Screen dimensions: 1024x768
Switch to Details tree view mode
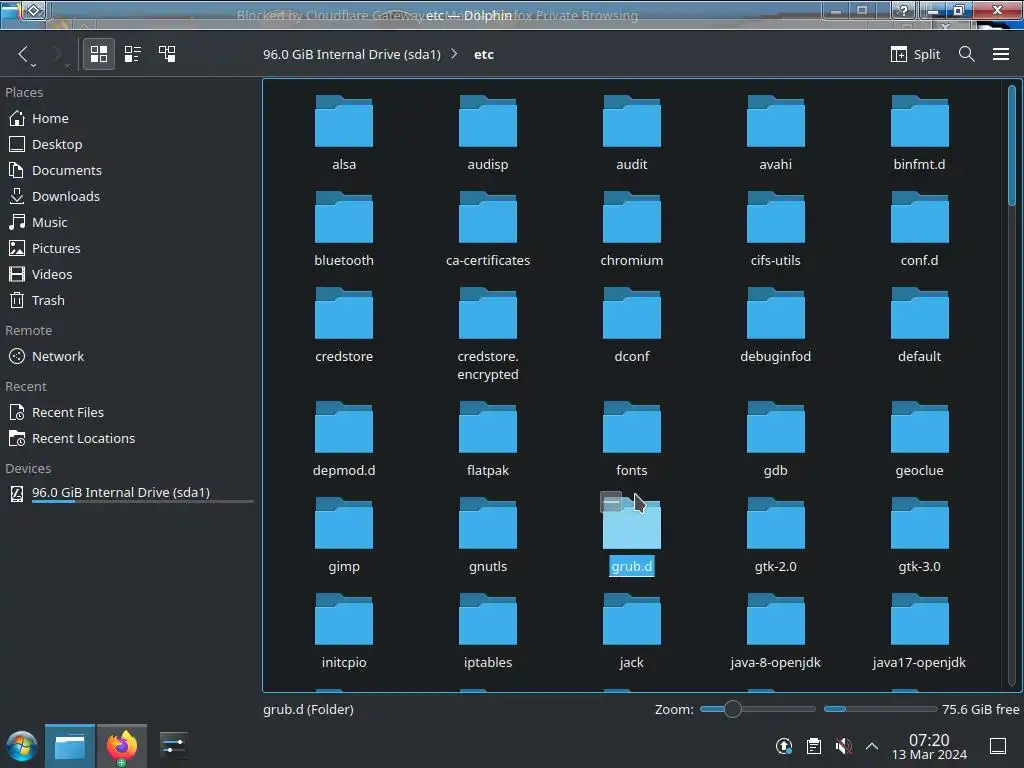[x=167, y=54]
